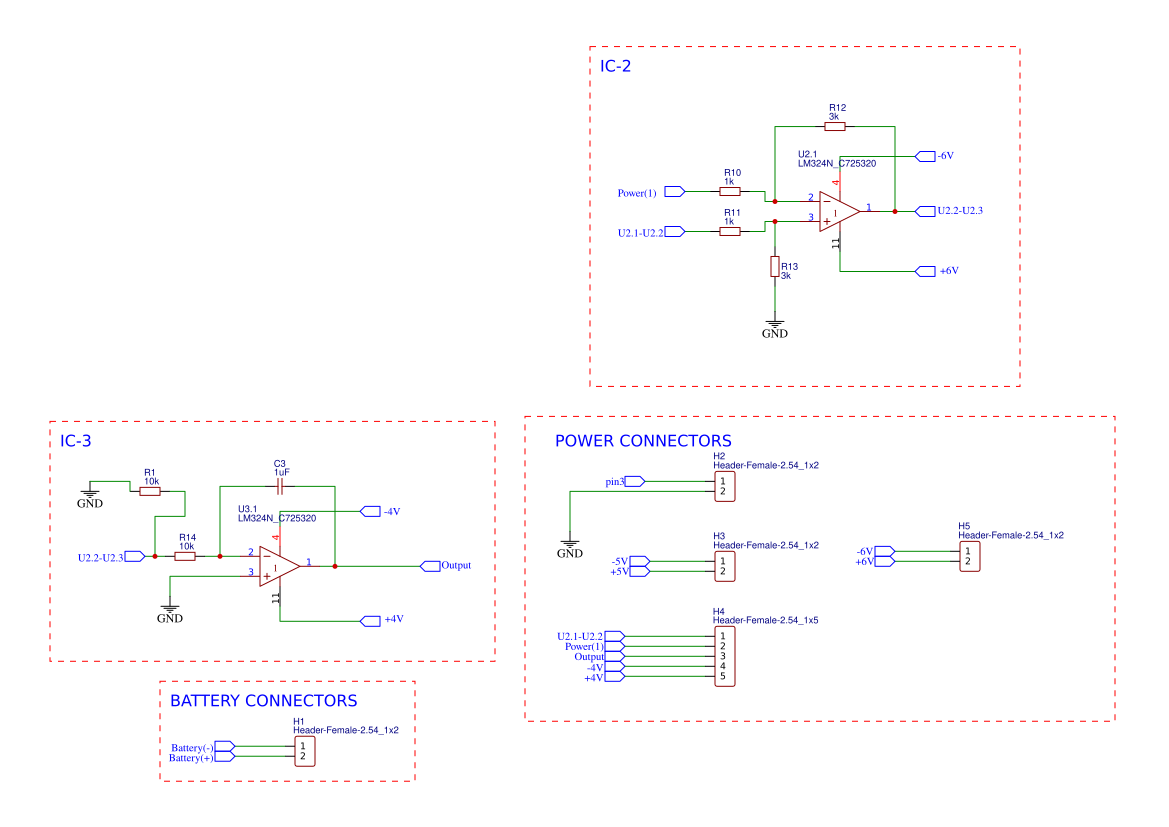Viewport: 1169px width, 827px height.
Task: Select op-amp U3.1 in IC-3
Action: [280, 566]
